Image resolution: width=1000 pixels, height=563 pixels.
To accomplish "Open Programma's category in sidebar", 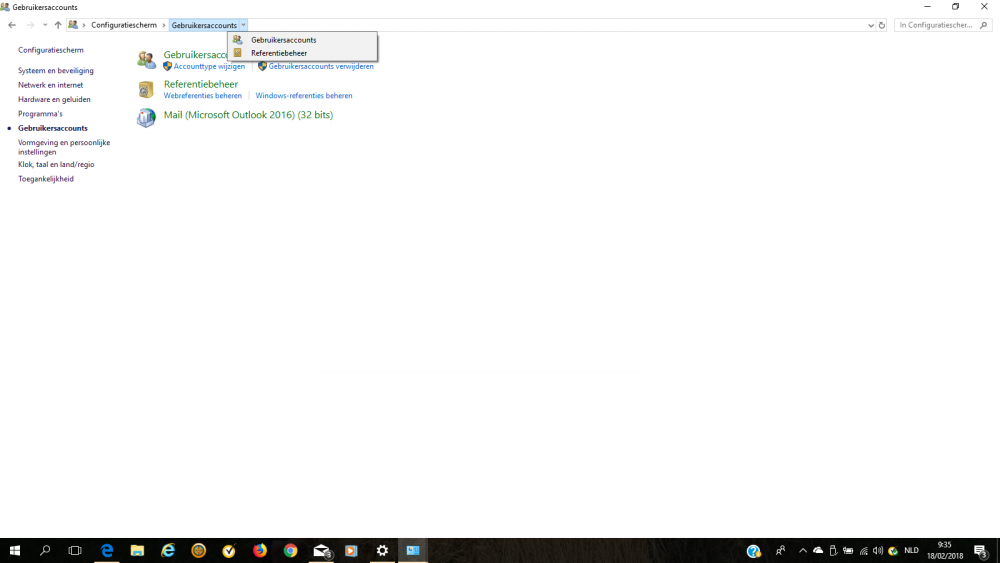I will pos(40,113).
